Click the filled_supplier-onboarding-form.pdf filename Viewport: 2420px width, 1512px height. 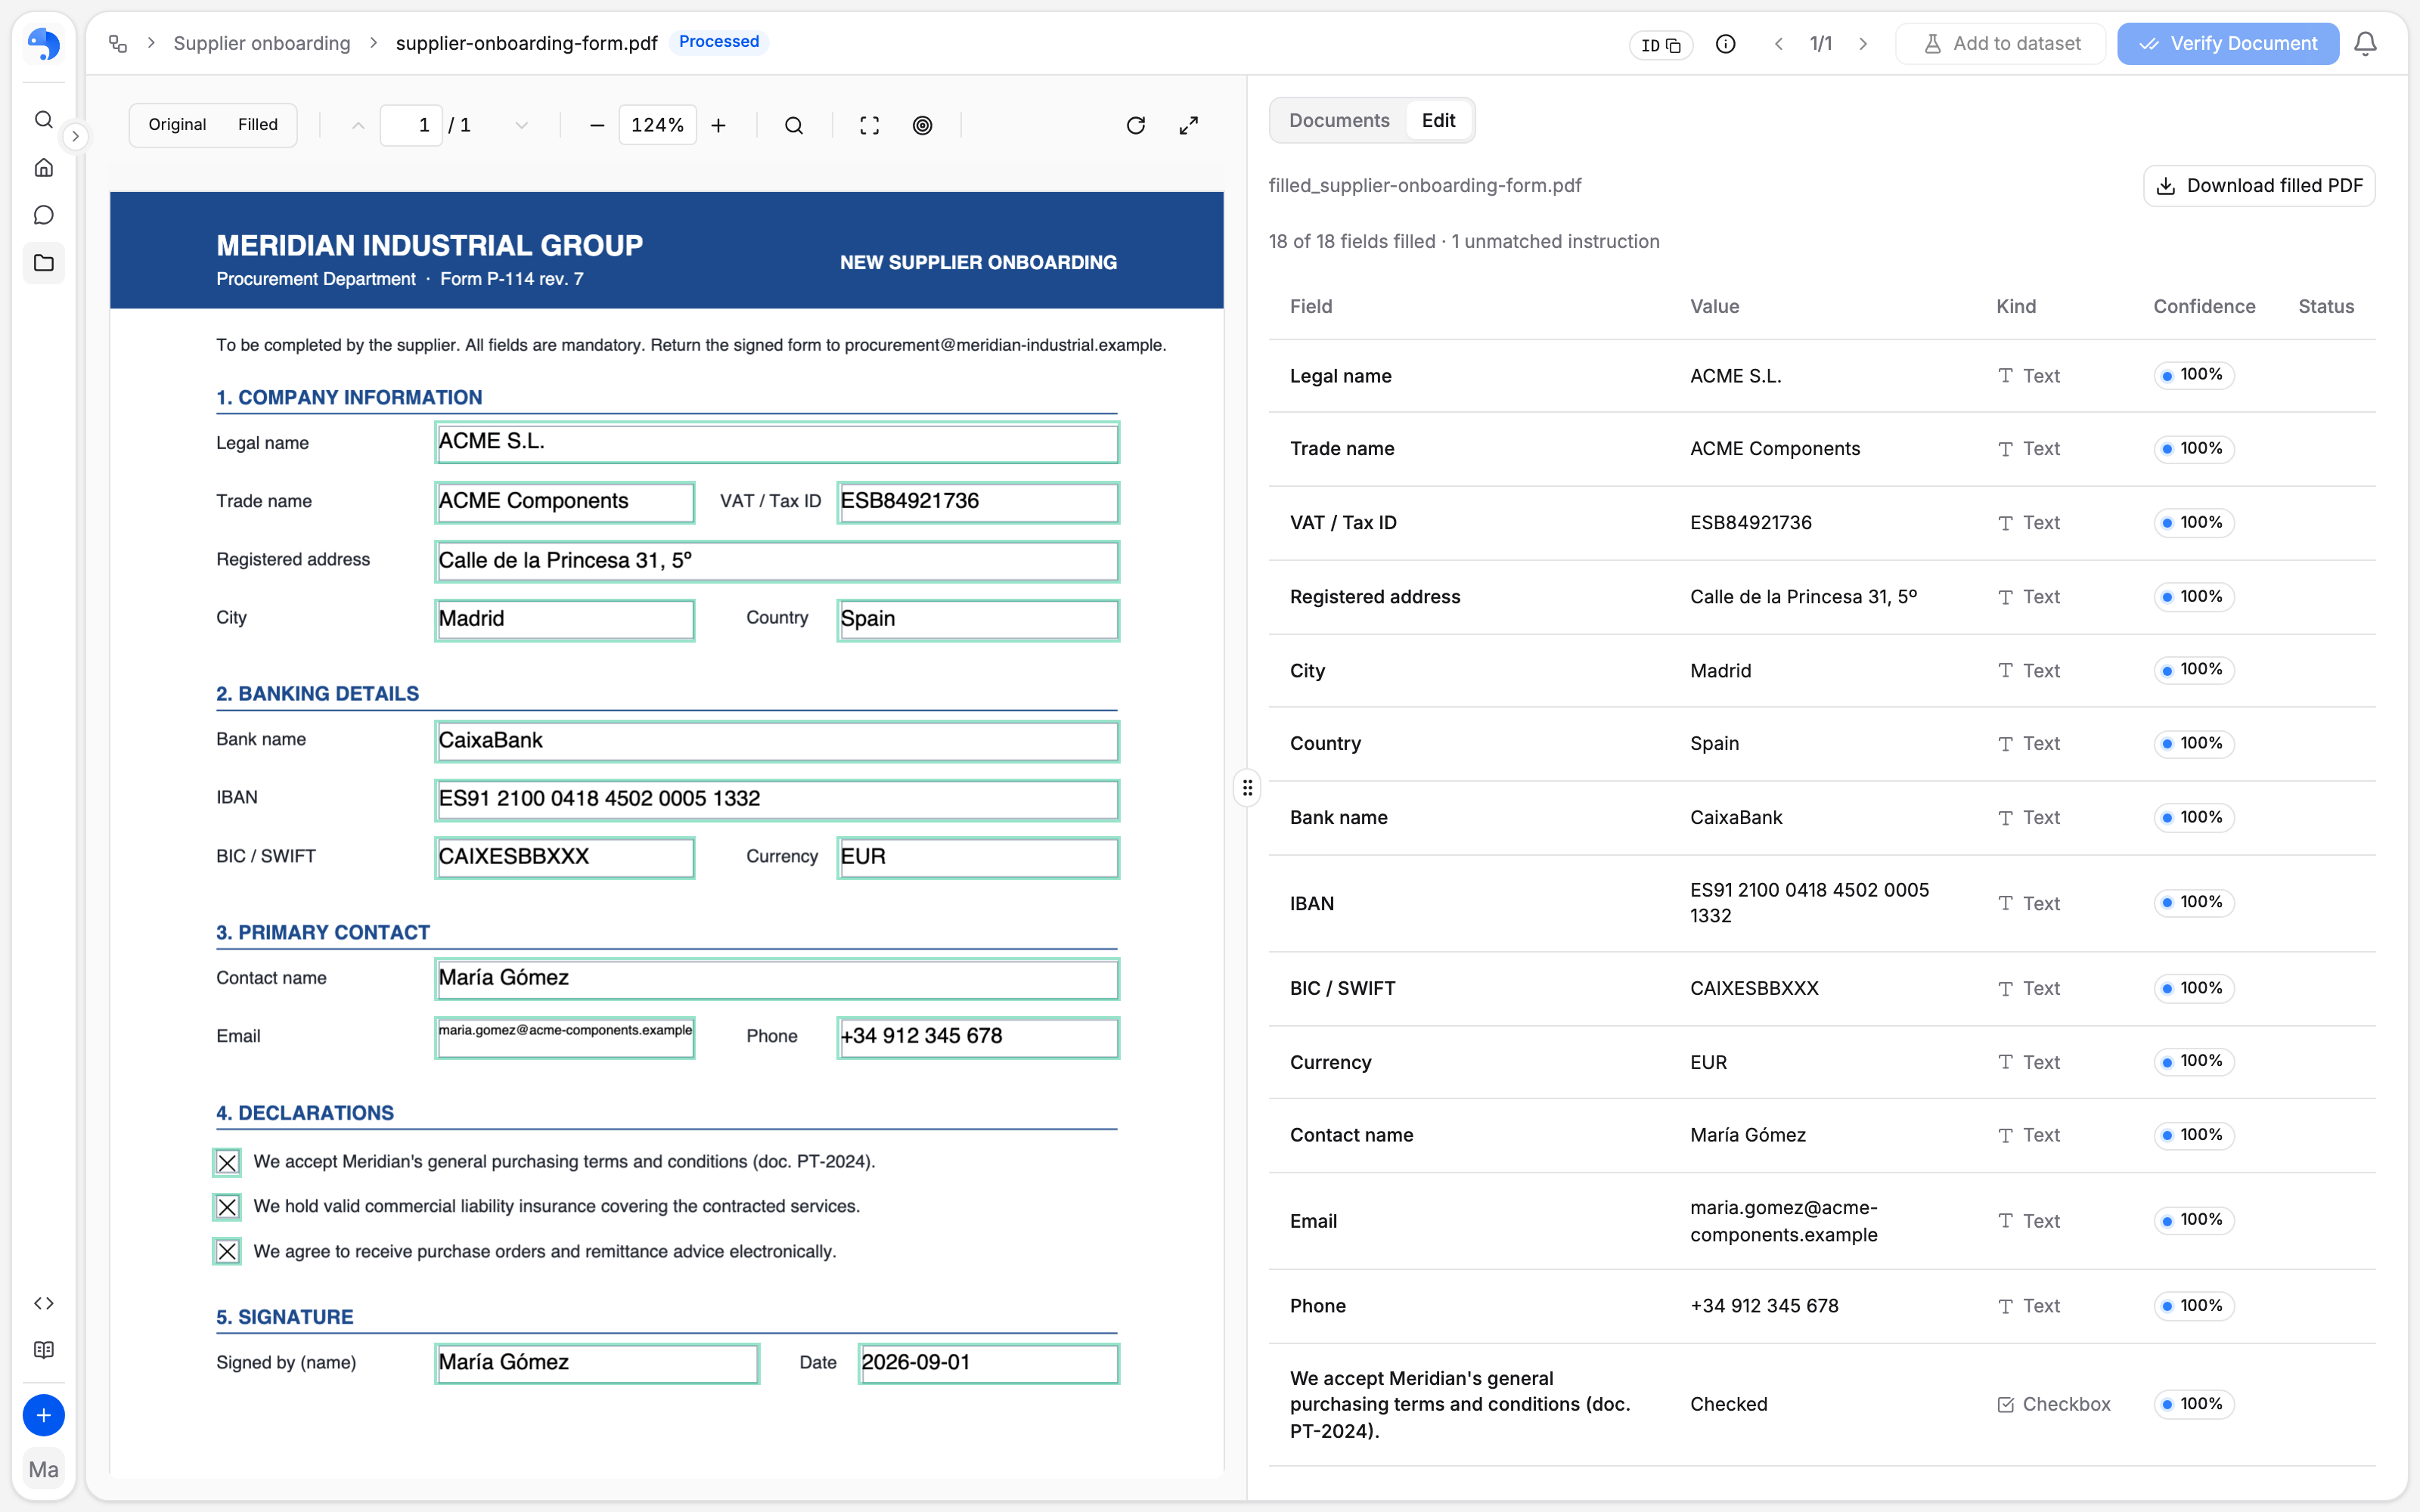click(x=1425, y=186)
